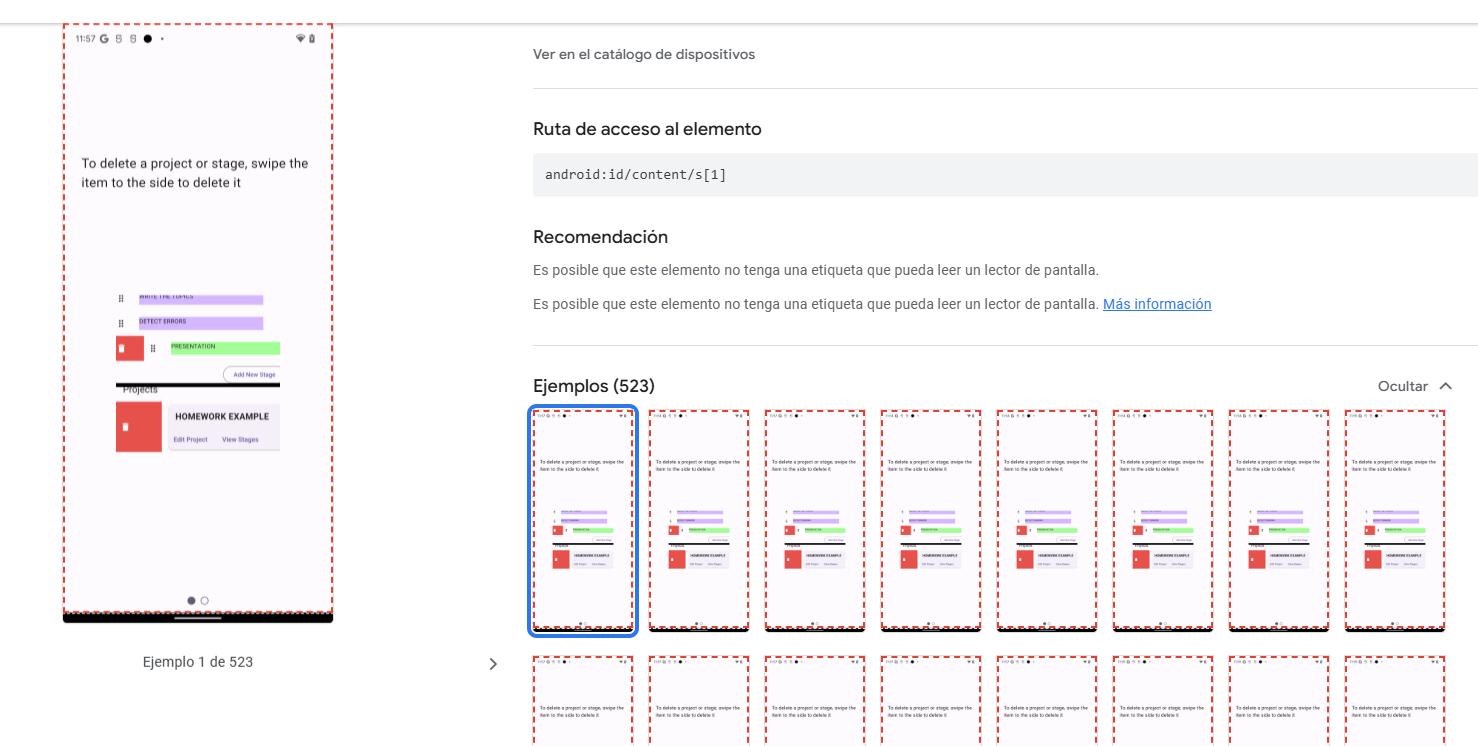Select the seventh example thumbnail in the first row
Image resolution: width=1478 pixels, height=746 pixels.
tap(1279, 521)
